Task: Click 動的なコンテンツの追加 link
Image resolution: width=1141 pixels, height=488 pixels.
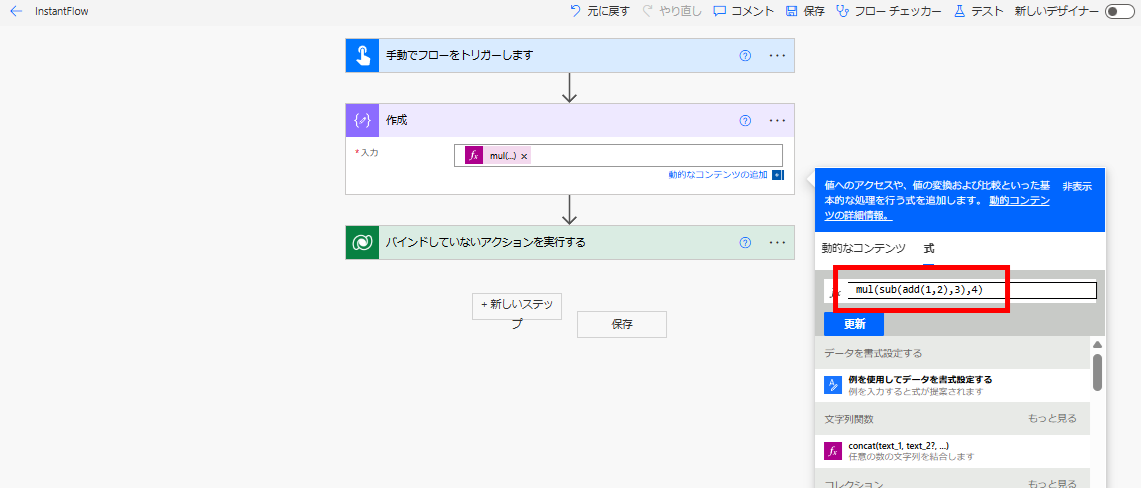Action: [x=718, y=175]
